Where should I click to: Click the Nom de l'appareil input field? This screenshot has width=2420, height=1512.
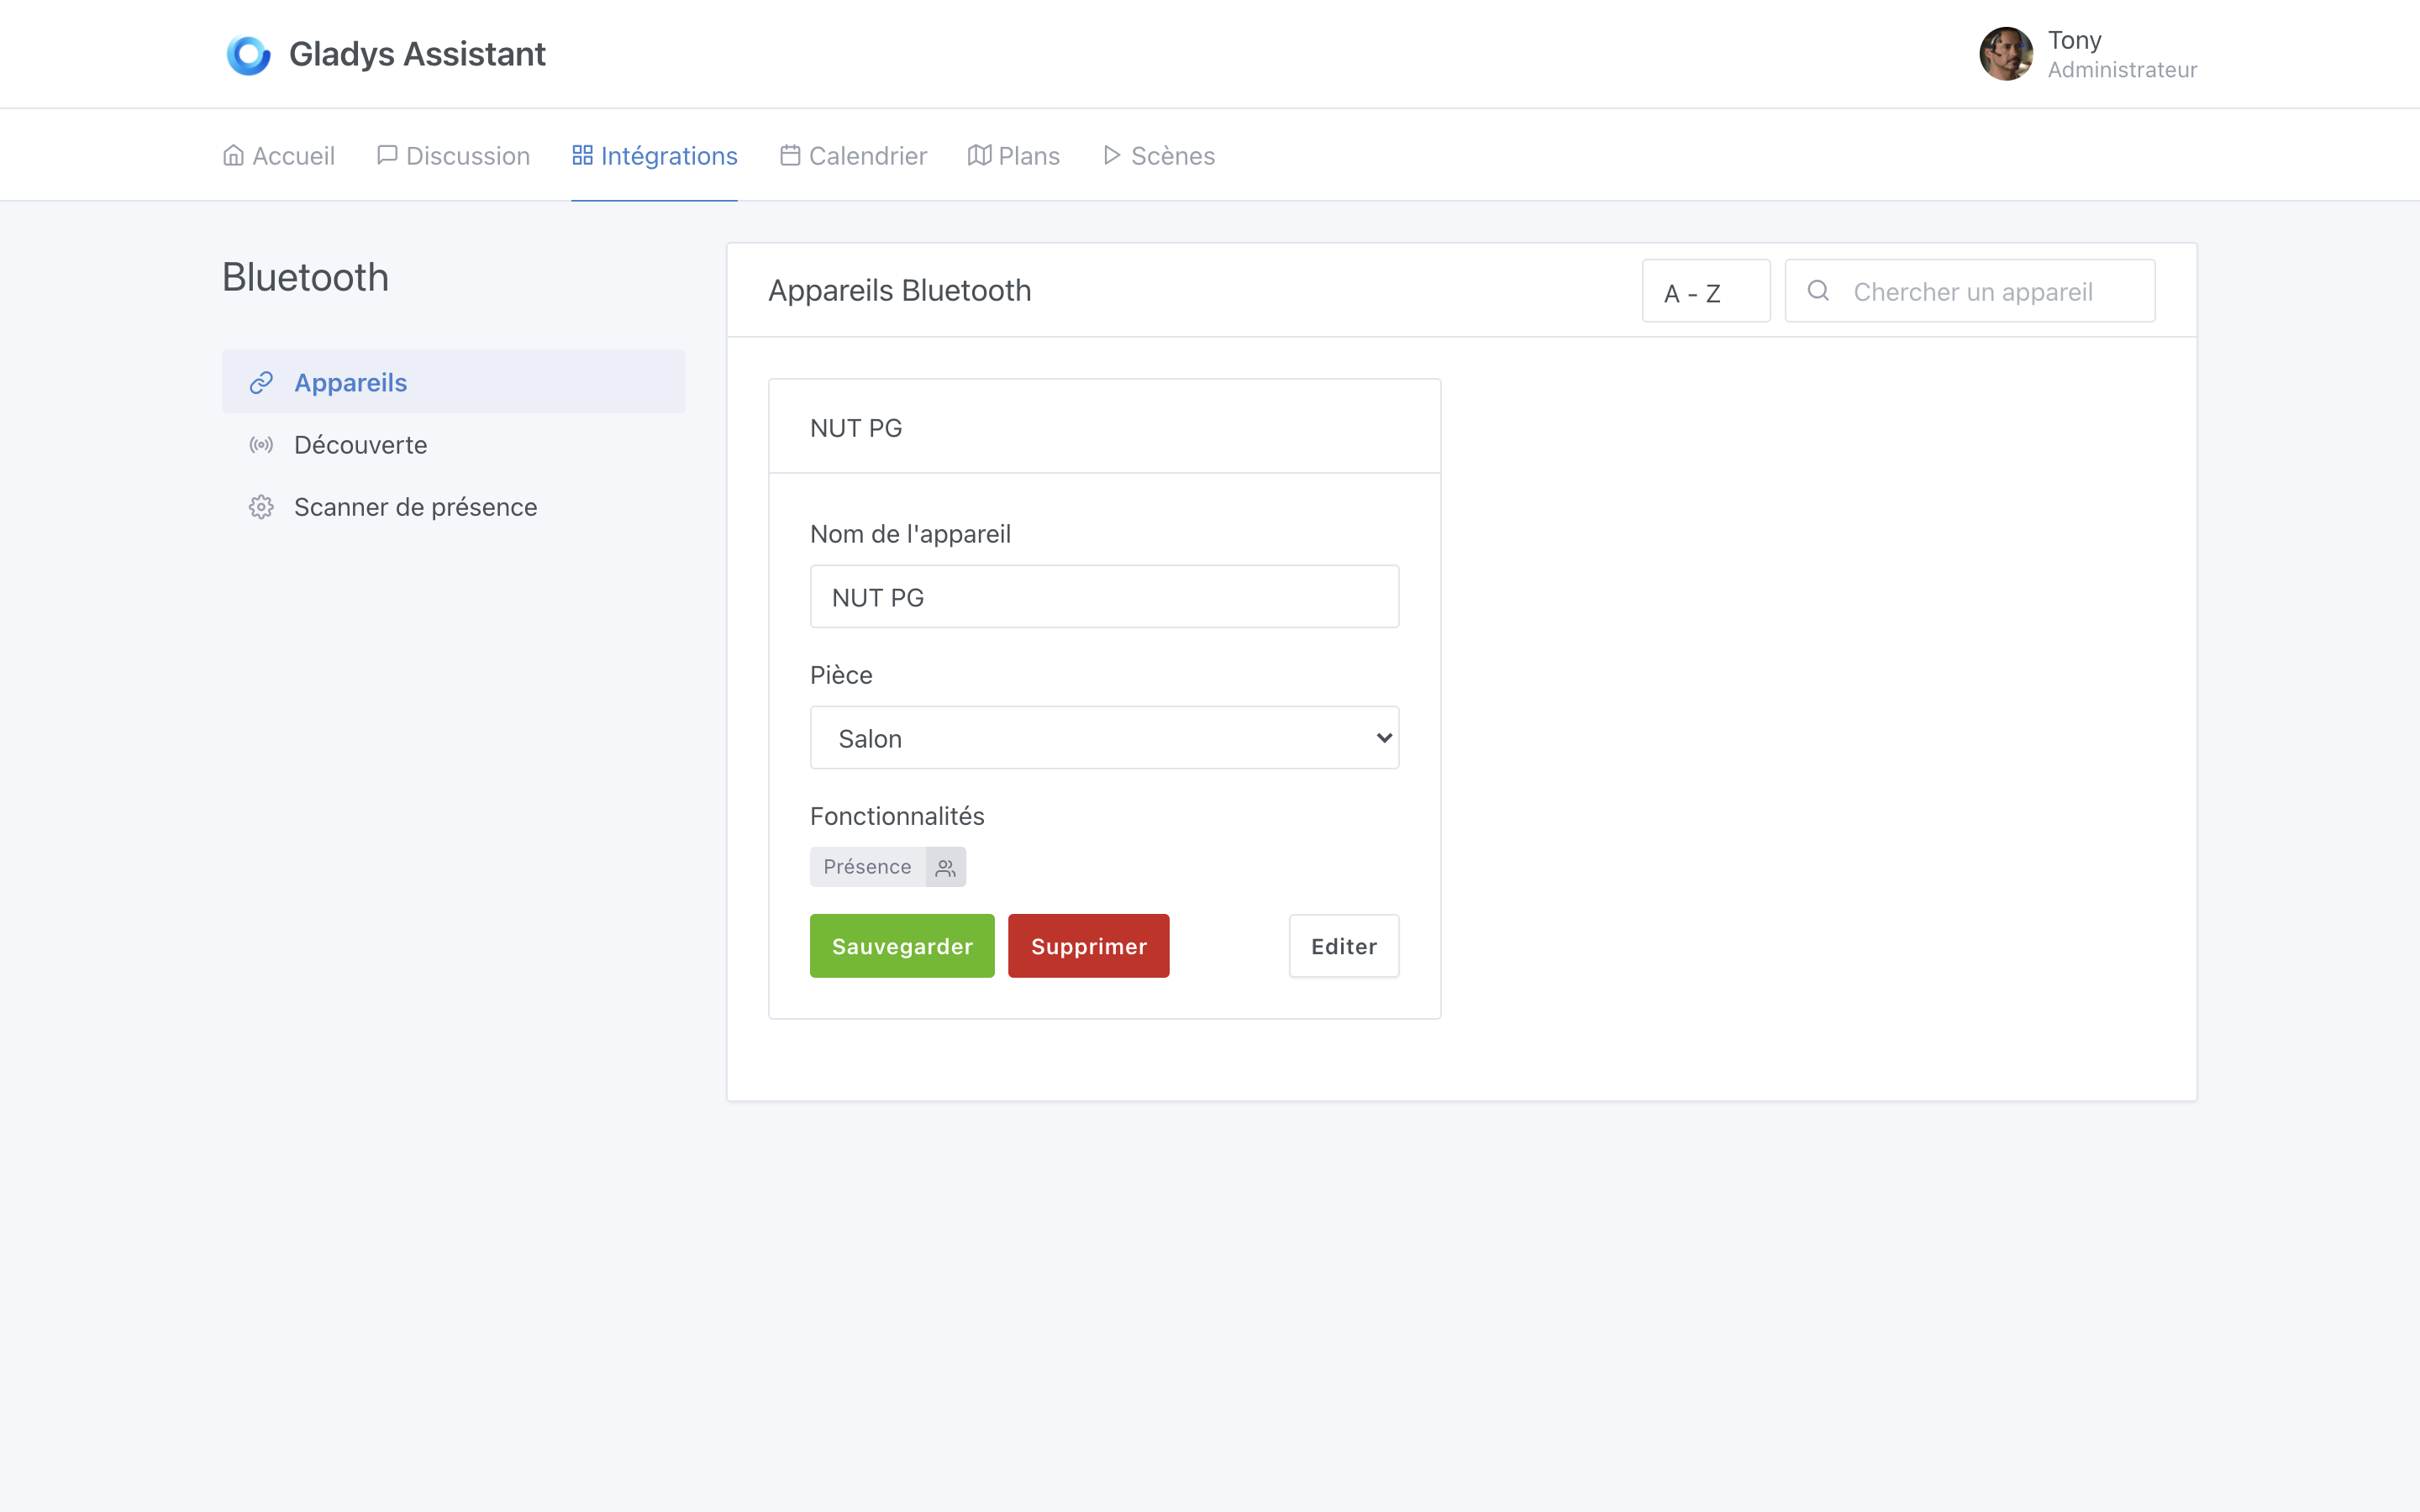coord(1104,596)
